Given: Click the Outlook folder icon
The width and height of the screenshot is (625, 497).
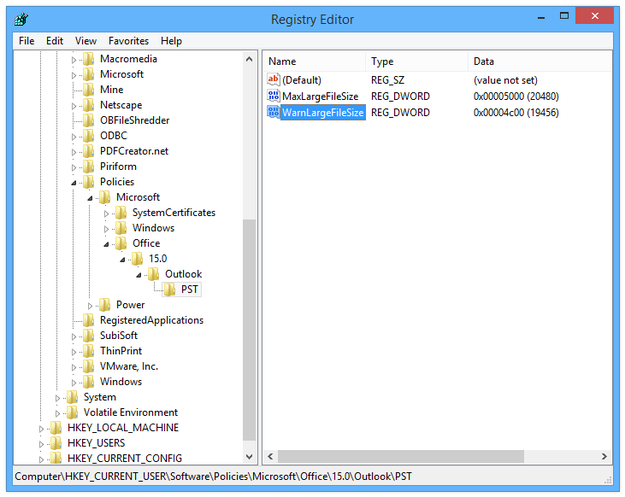Looking at the screenshot, I should coord(153,274).
